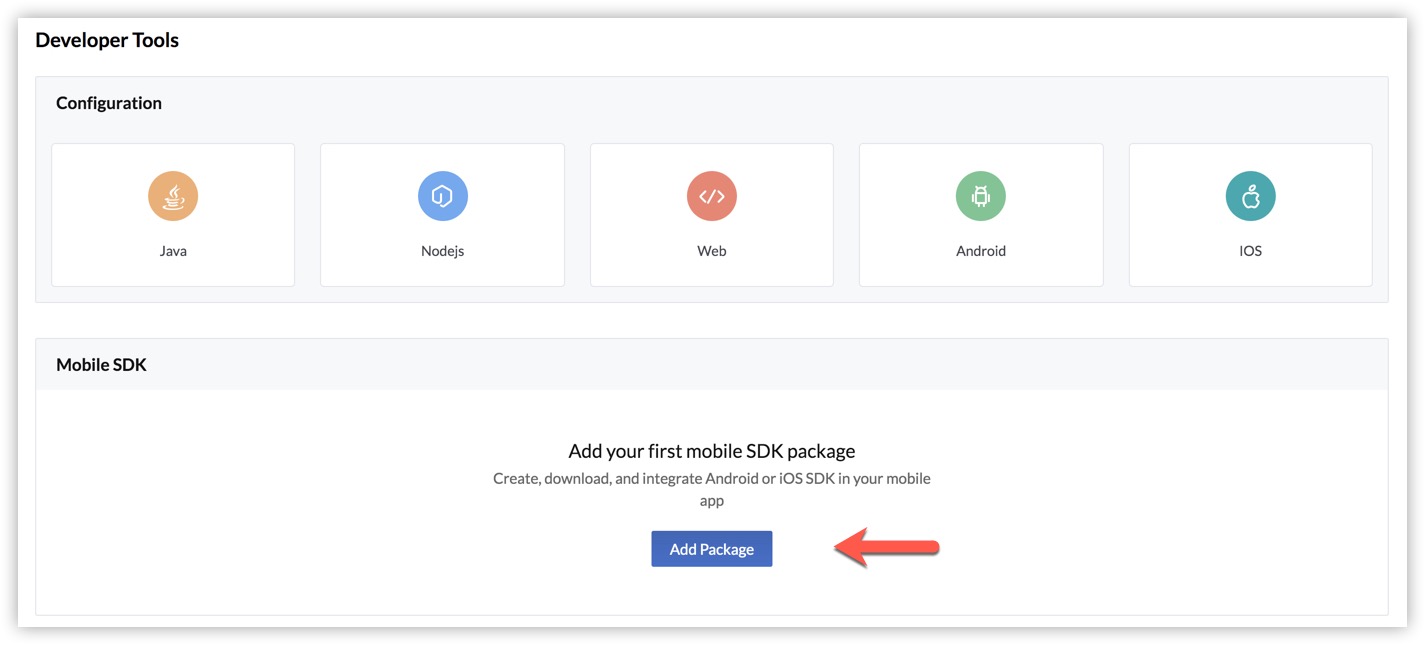Open the Android label text

click(981, 251)
